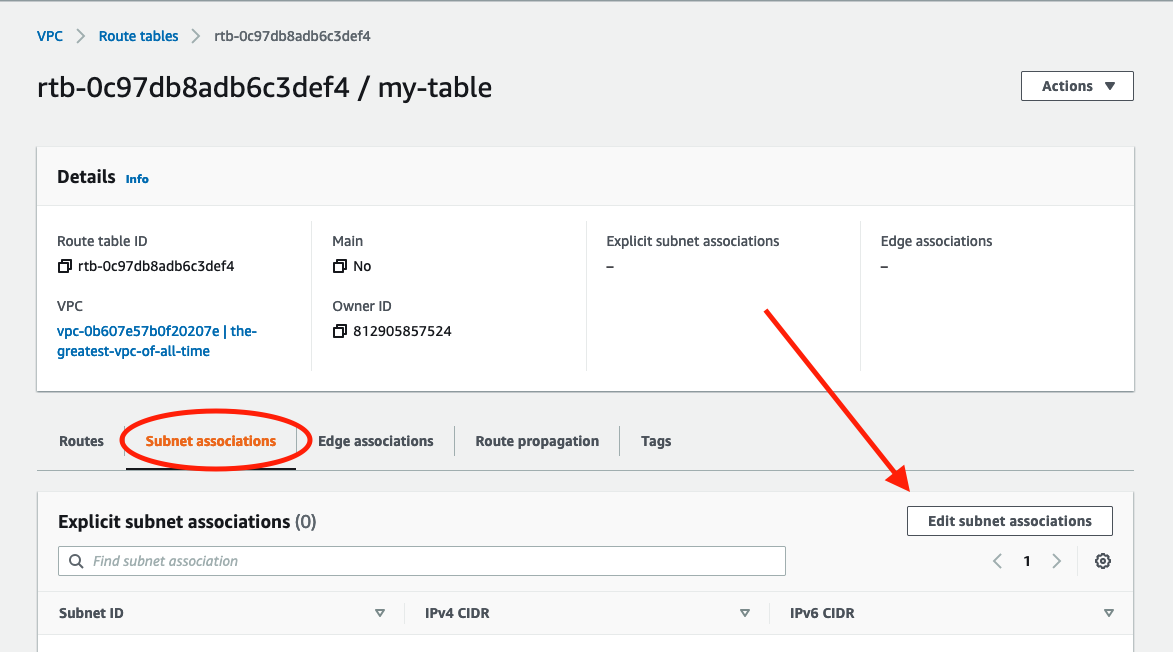The height and width of the screenshot is (652, 1173).
Task: Copy the Owner ID number
Action: [340, 331]
